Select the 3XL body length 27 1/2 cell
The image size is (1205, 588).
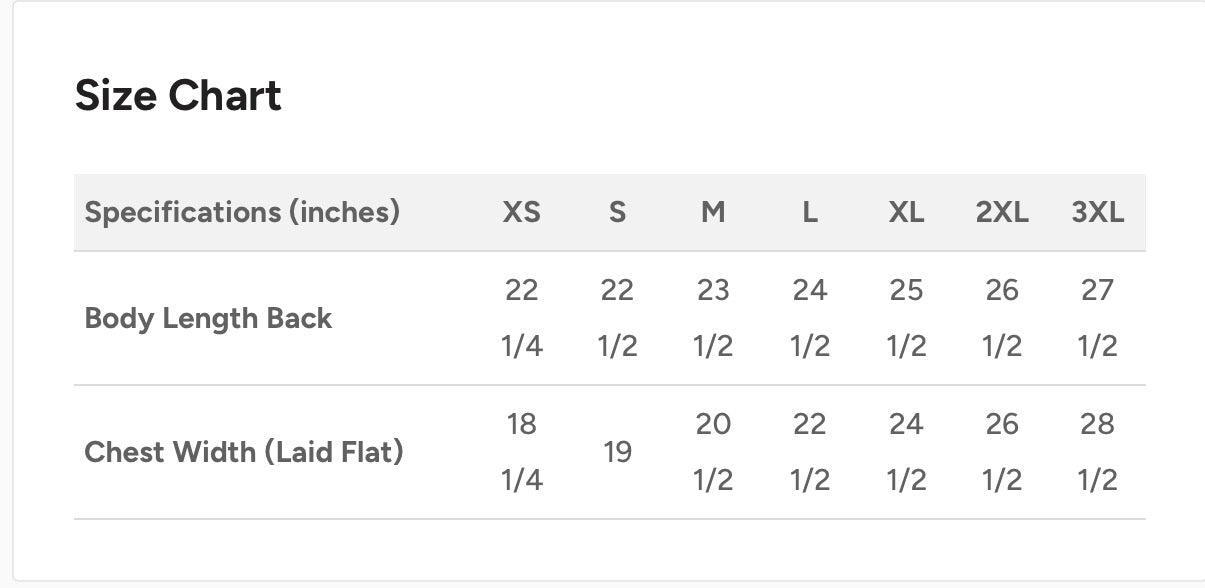[1098, 318]
